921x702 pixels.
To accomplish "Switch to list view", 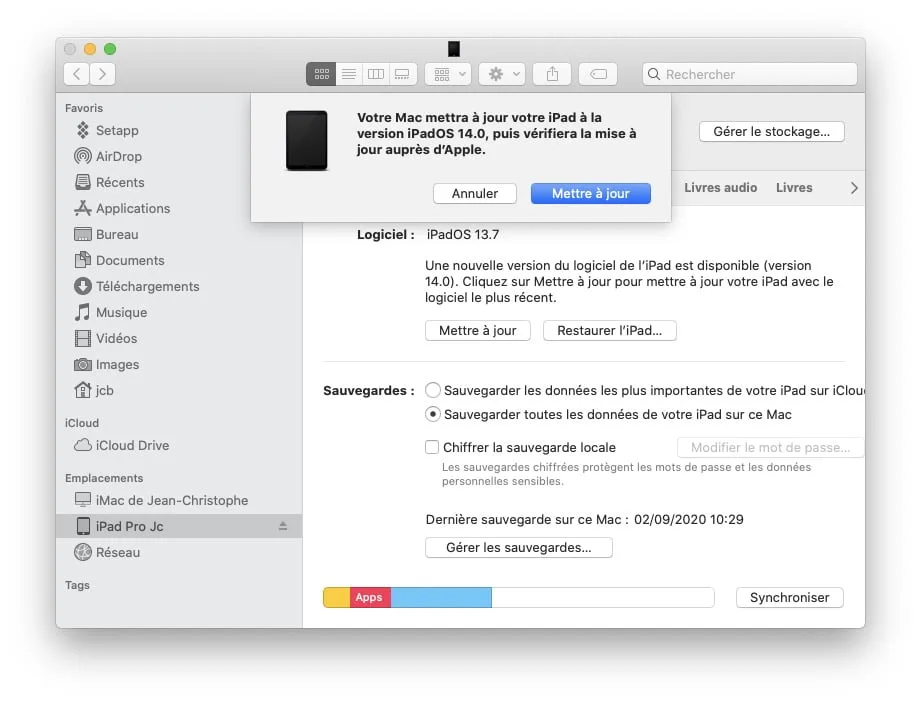I will coord(349,74).
